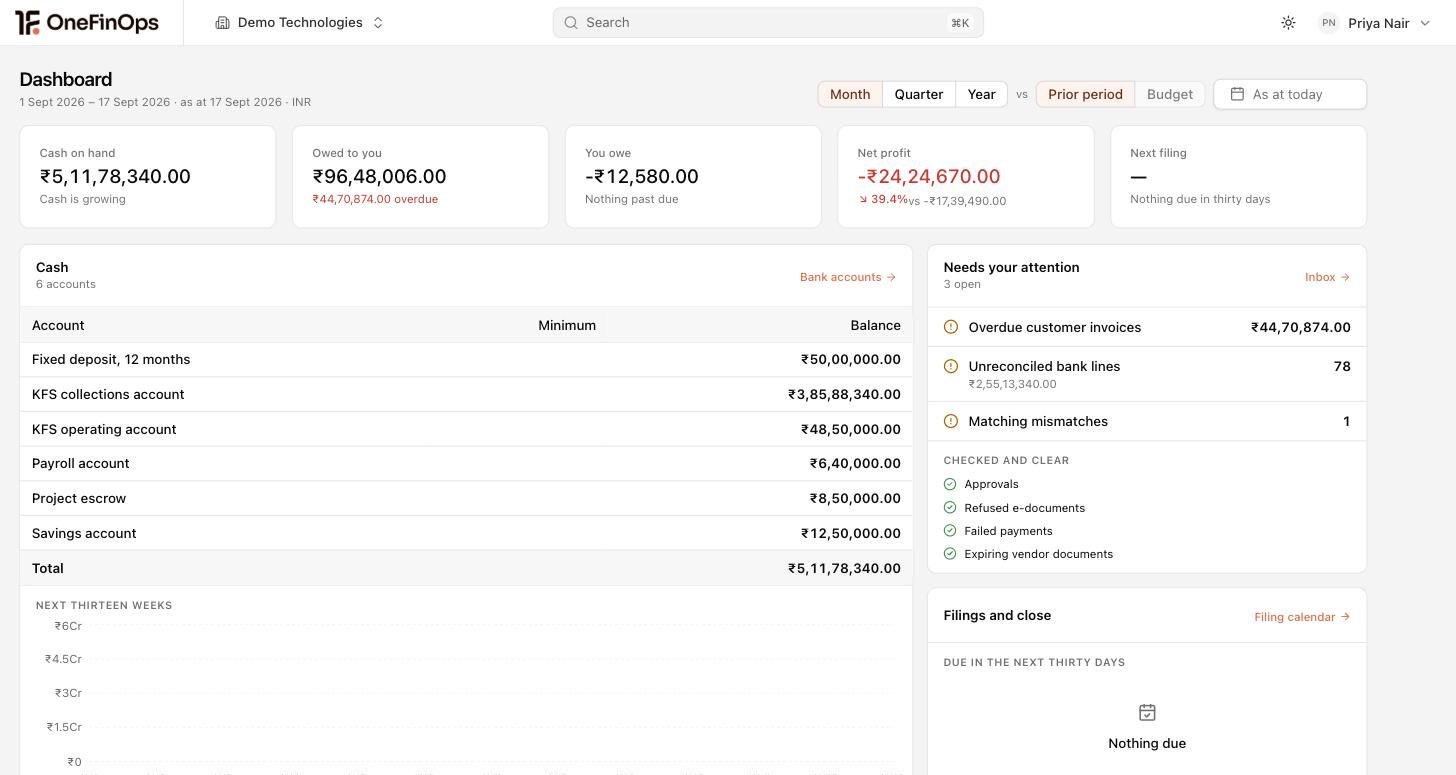Go to the Inbox link
Screen dimensions: 1456x775
coord(1327,277)
